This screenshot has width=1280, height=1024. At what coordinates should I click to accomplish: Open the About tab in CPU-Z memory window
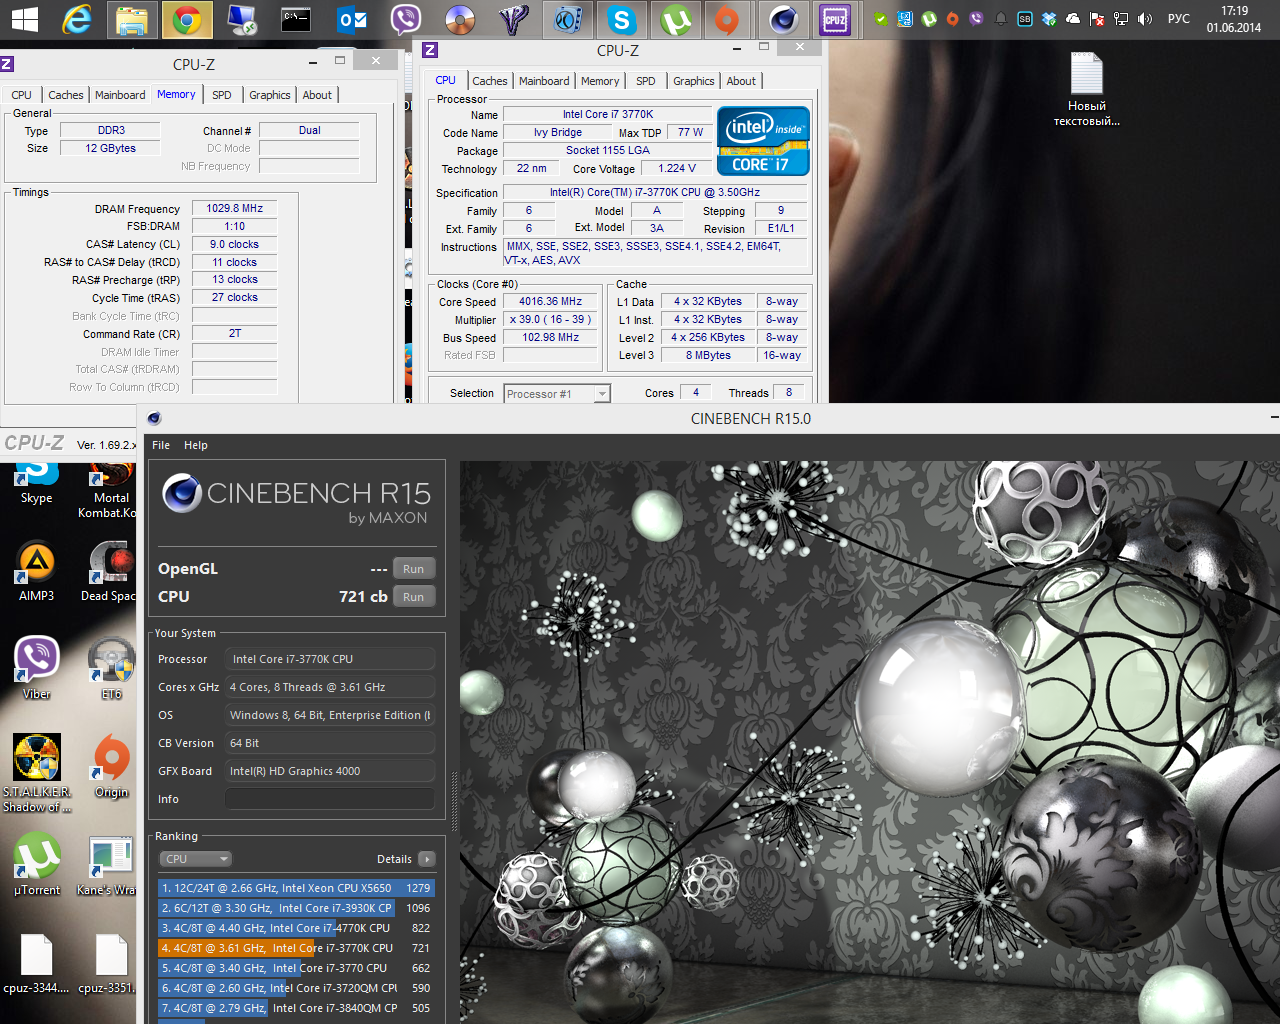point(317,95)
